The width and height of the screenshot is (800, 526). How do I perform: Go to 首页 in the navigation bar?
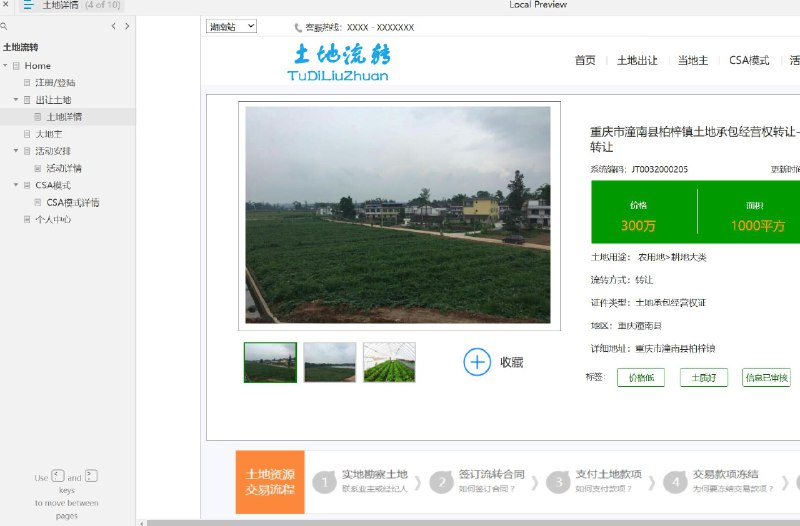click(x=585, y=60)
